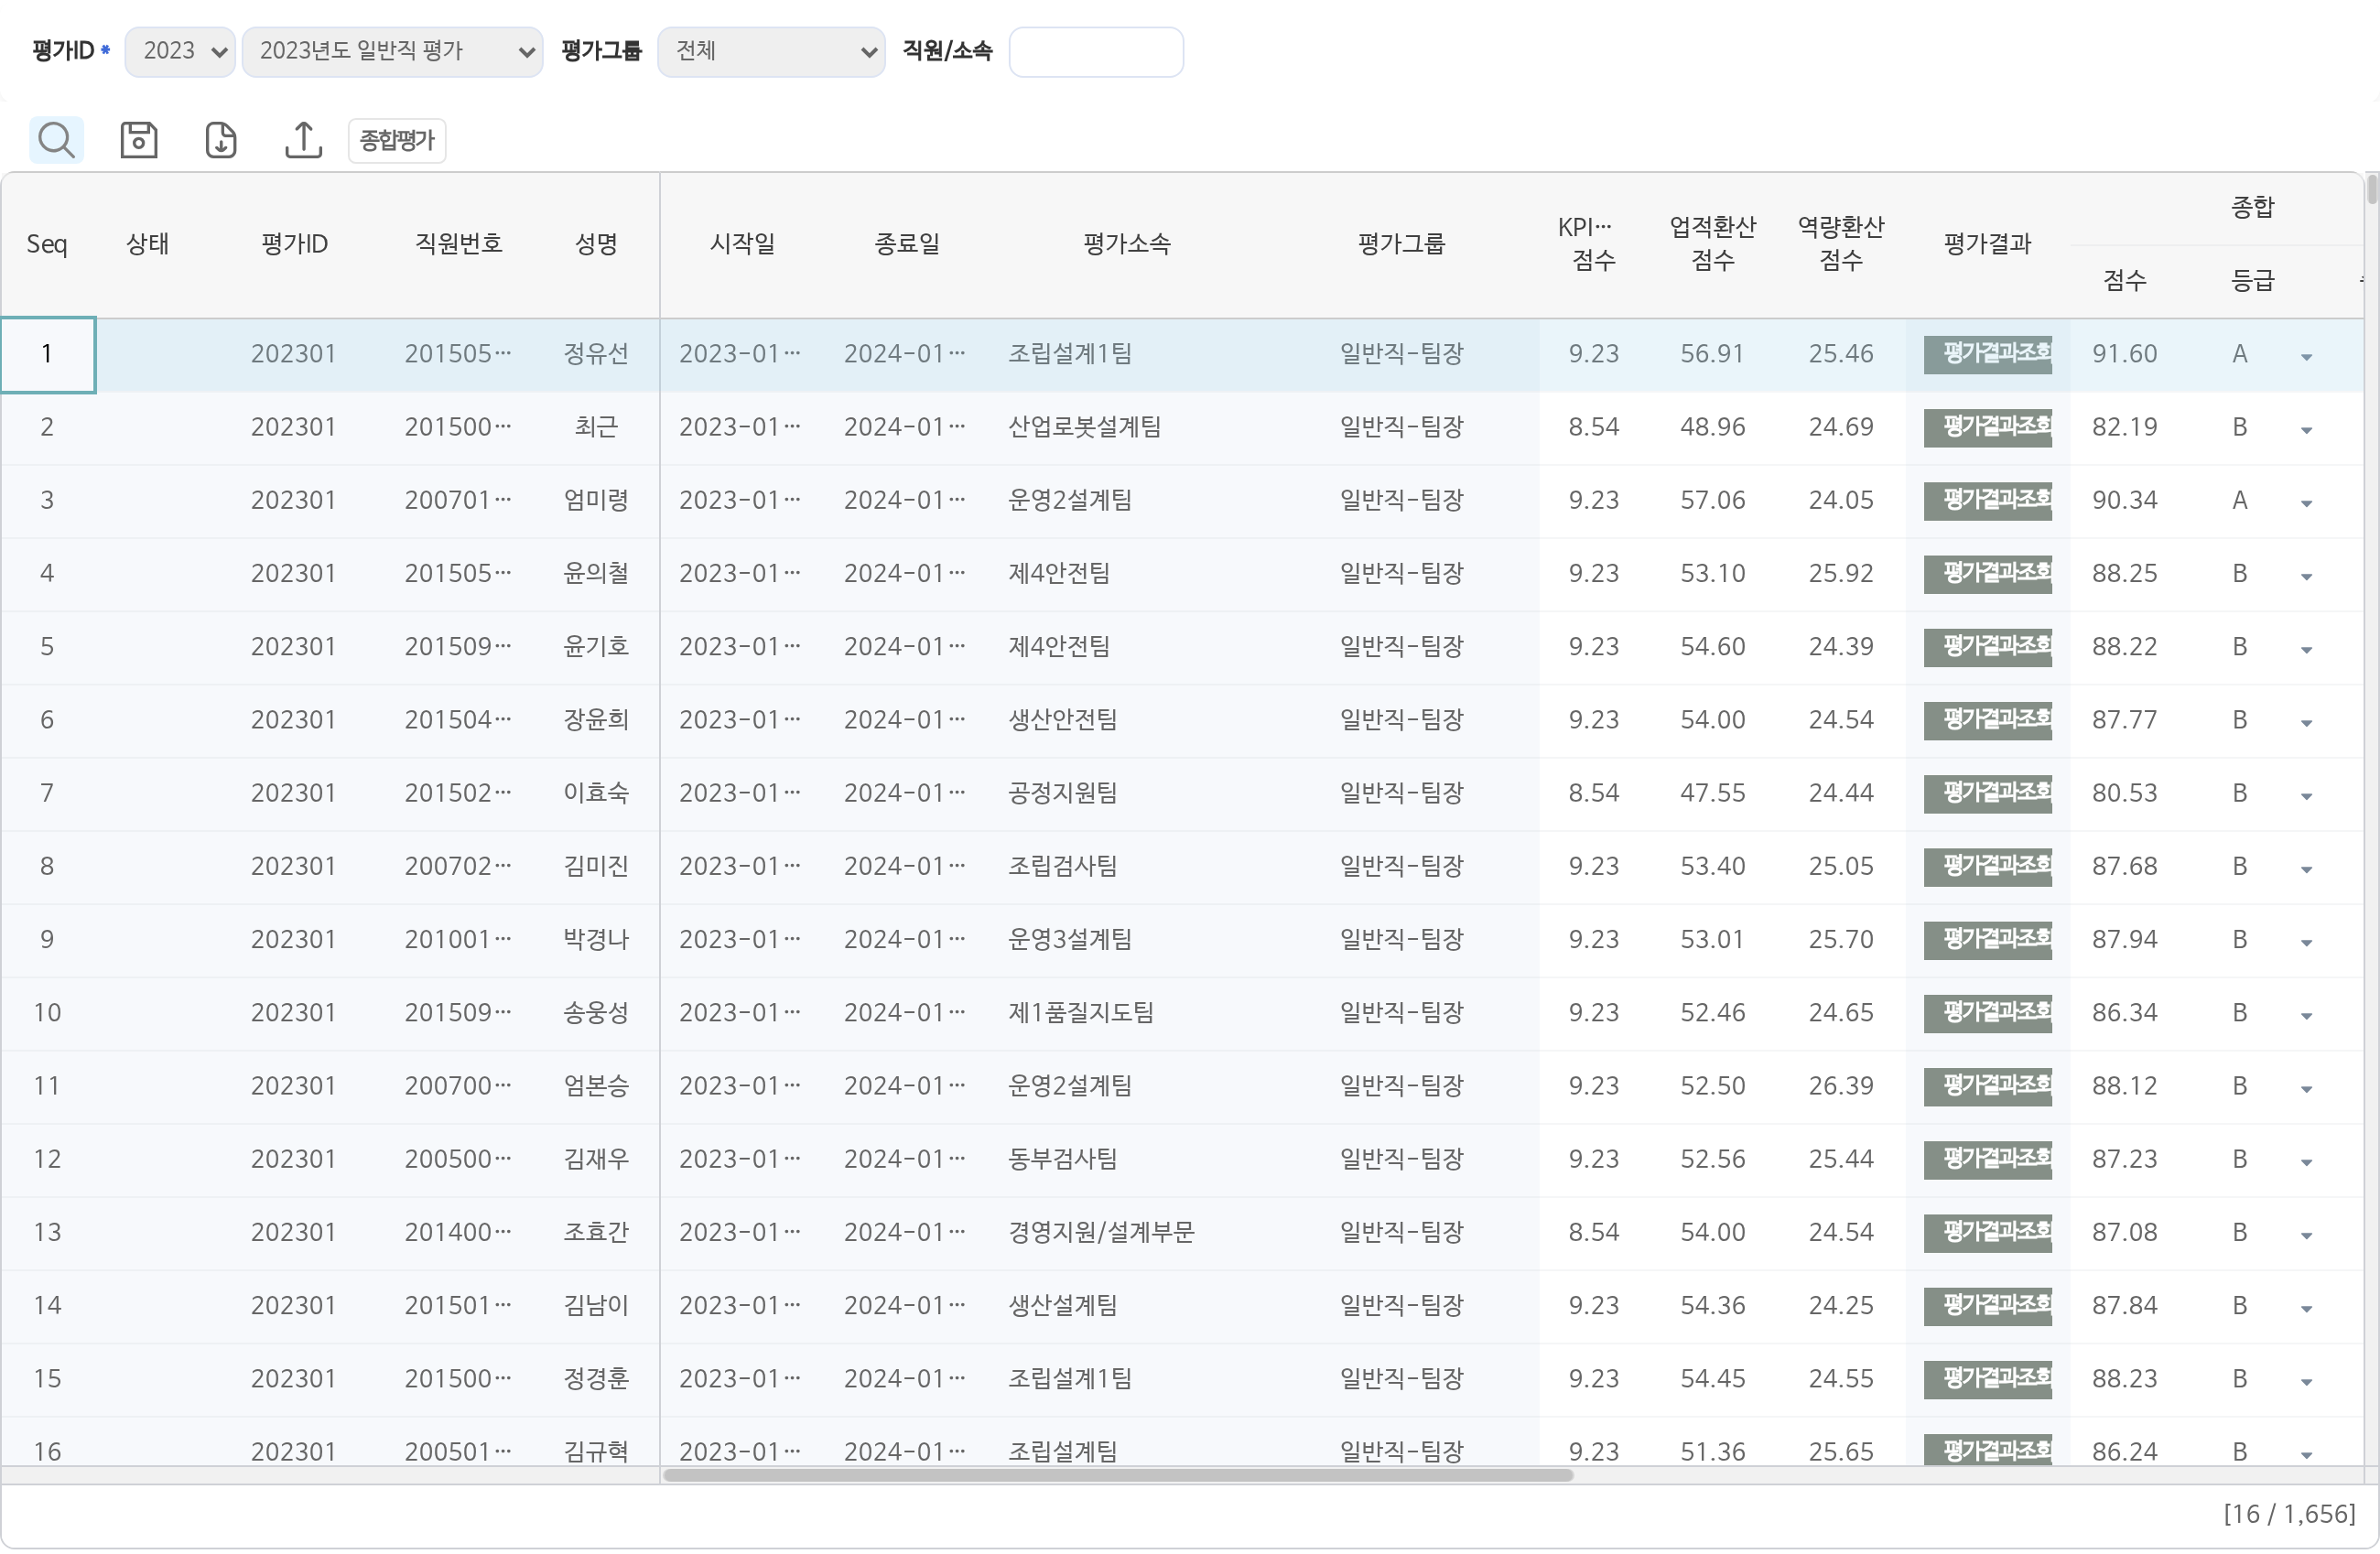This screenshot has height=1554, width=2380.
Task: Click the 평가그룹 column header
Action: coord(1401,244)
